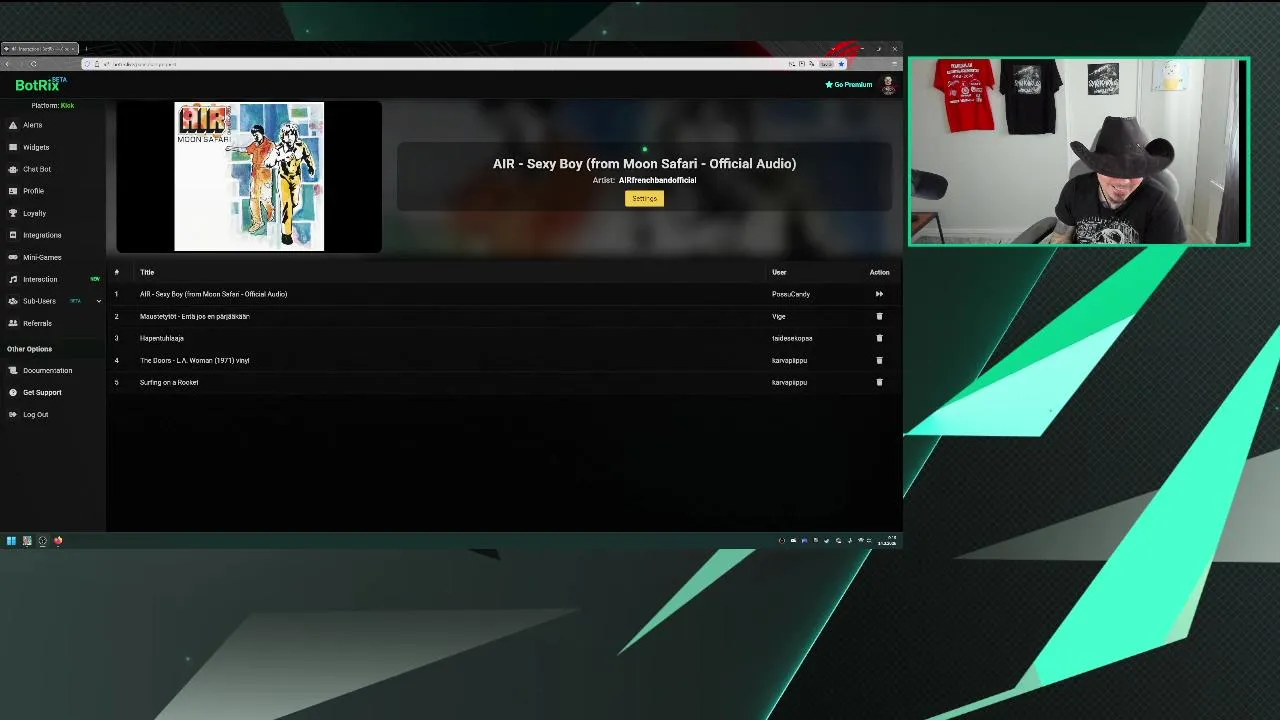
Task: Click the browser reload button
Action: tap(33, 64)
